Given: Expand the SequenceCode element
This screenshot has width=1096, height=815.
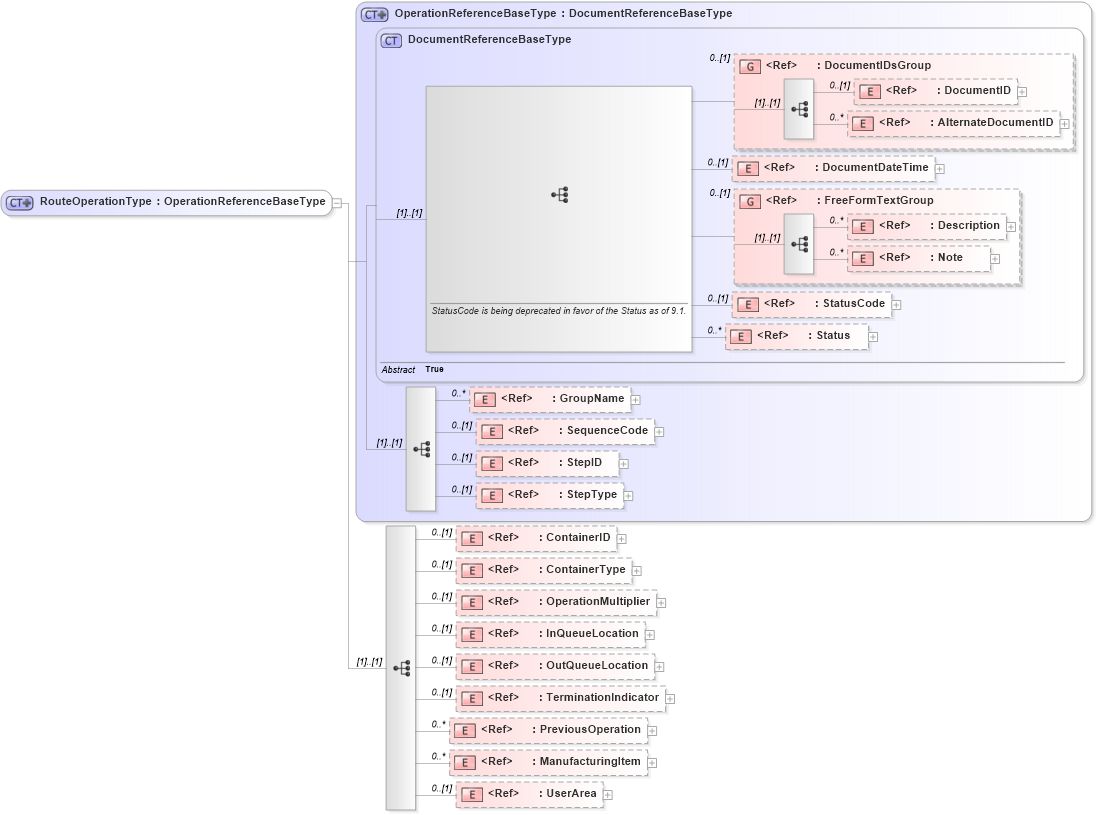Looking at the screenshot, I should coord(659,431).
